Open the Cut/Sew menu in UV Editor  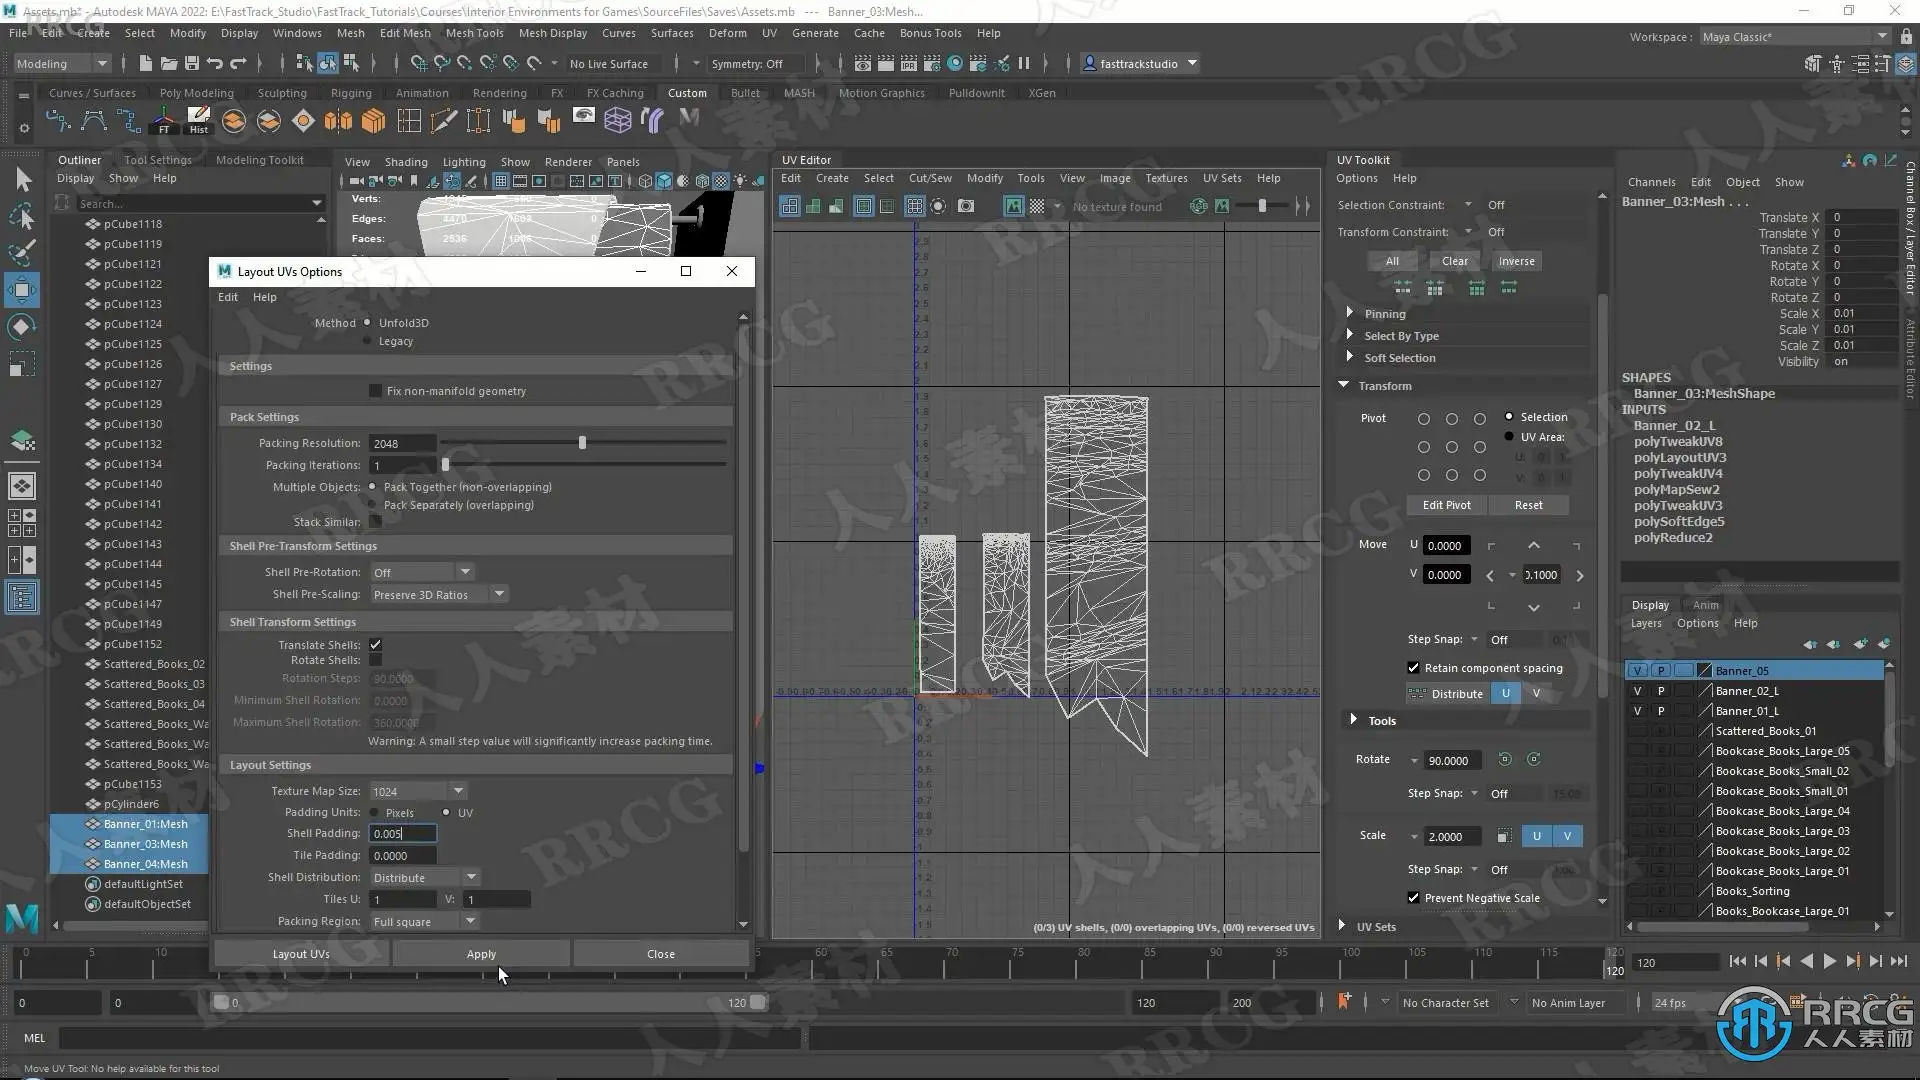click(x=929, y=178)
